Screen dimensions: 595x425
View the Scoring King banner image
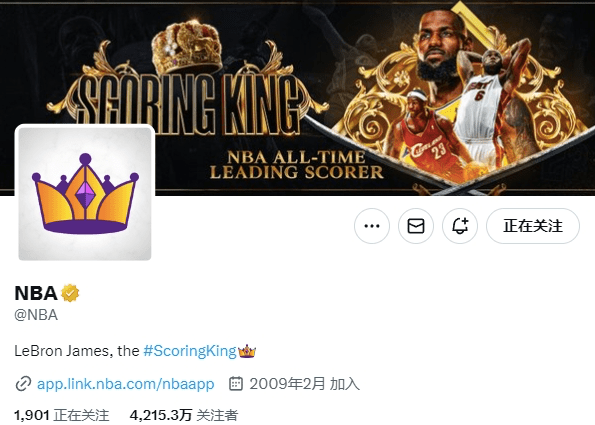(x=298, y=98)
